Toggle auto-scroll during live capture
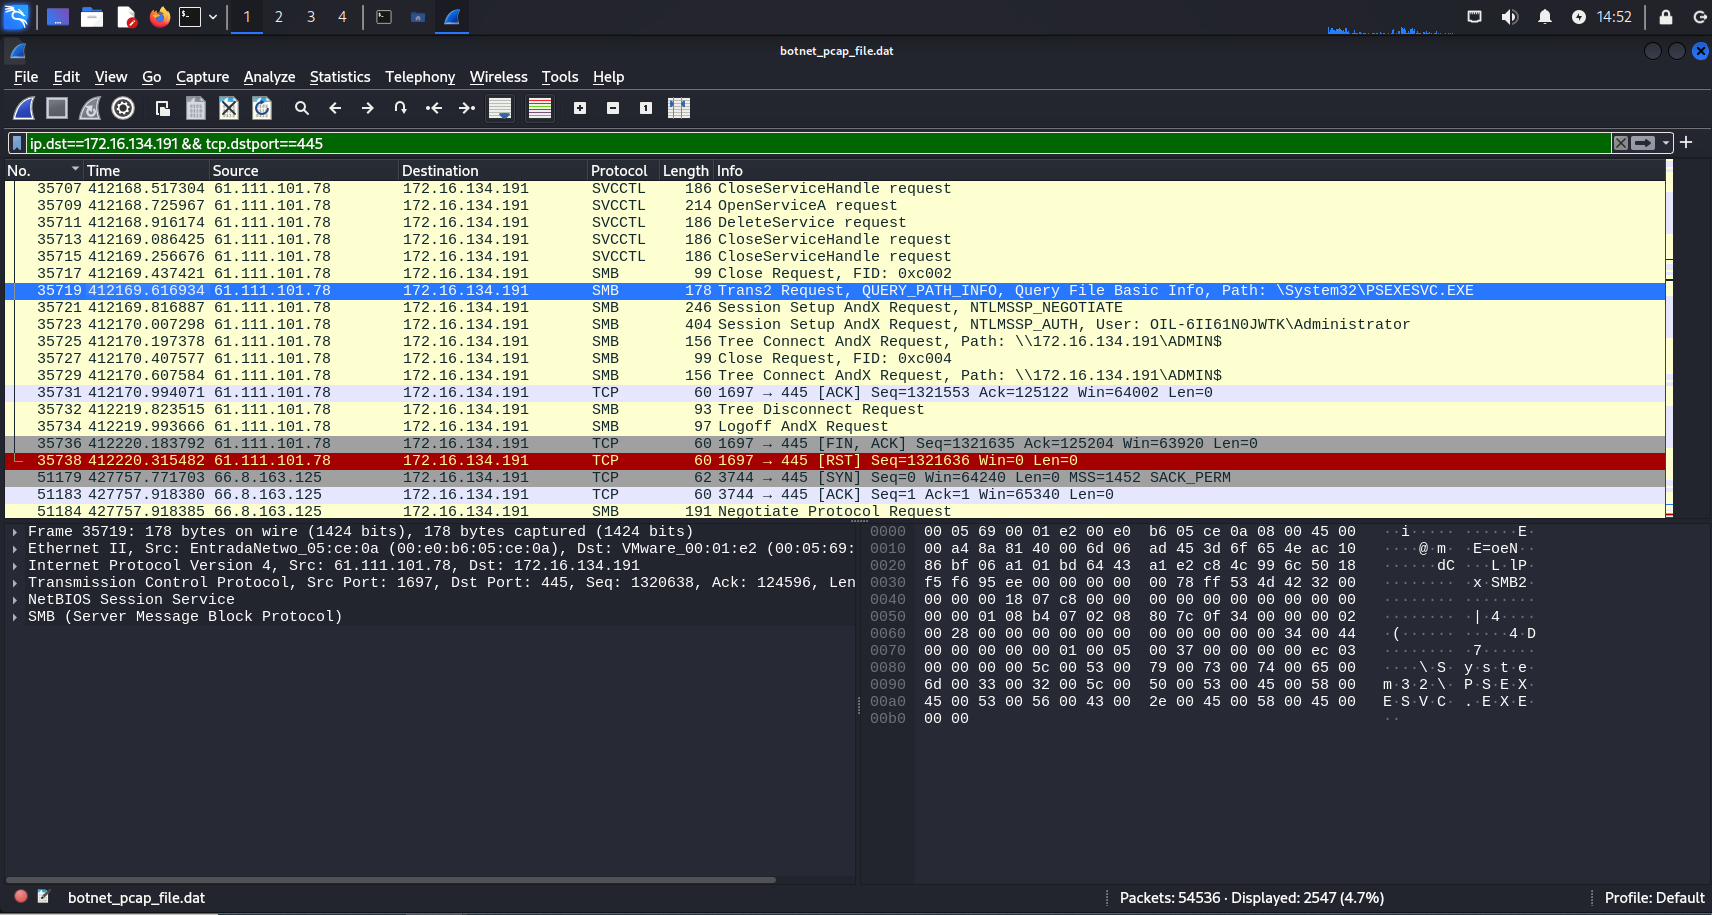 click(500, 108)
